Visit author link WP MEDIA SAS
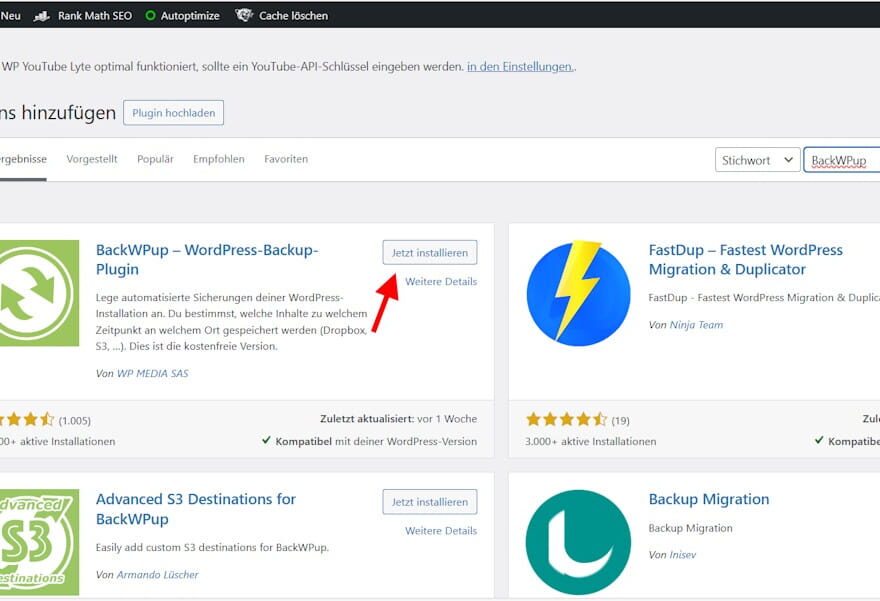Viewport: 880px width, 601px height. pos(153,373)
